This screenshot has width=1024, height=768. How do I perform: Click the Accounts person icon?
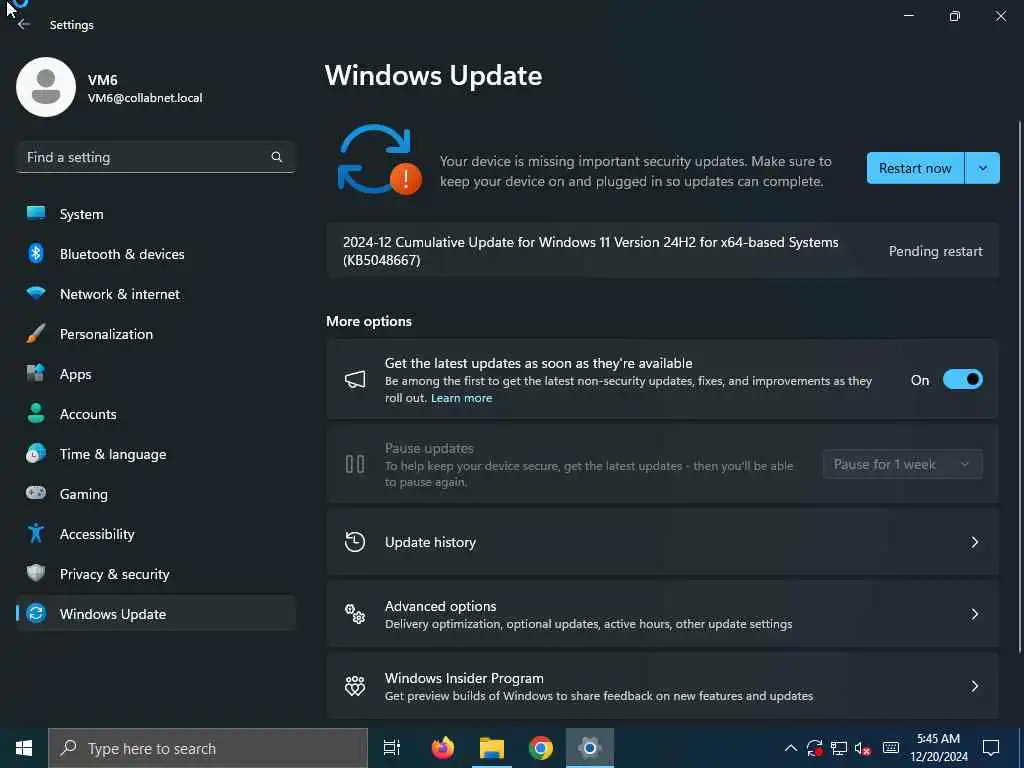(x=36, y=413)
